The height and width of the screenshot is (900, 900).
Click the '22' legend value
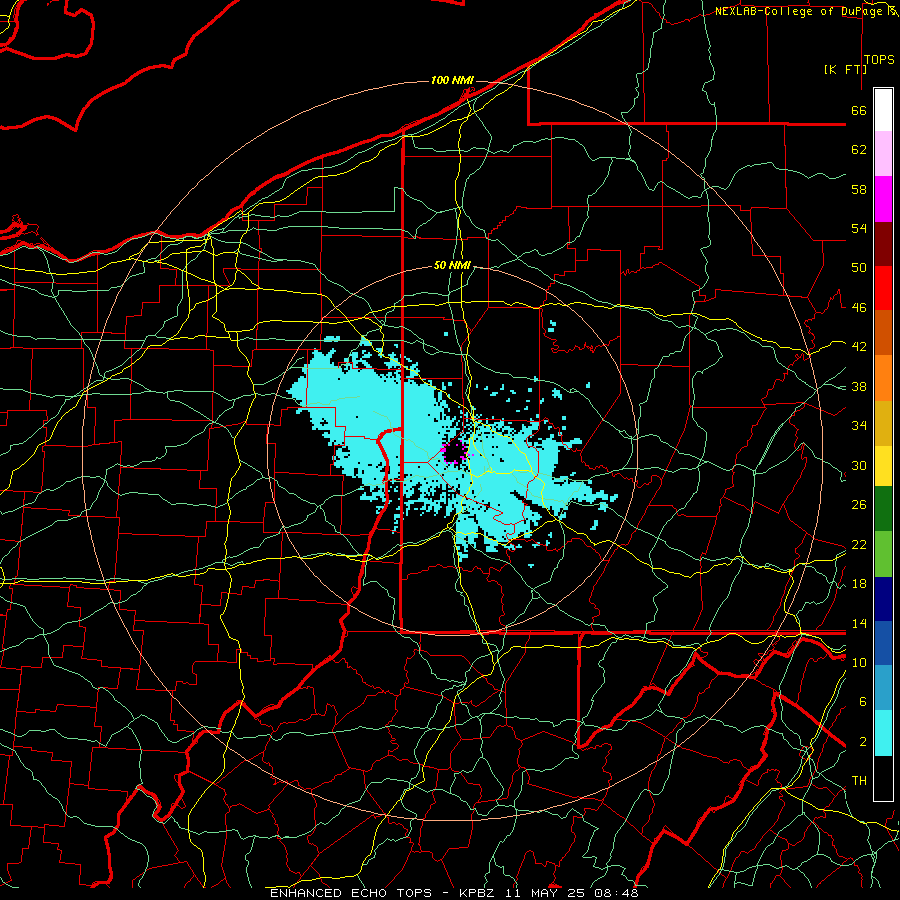[x=859, y=544]
